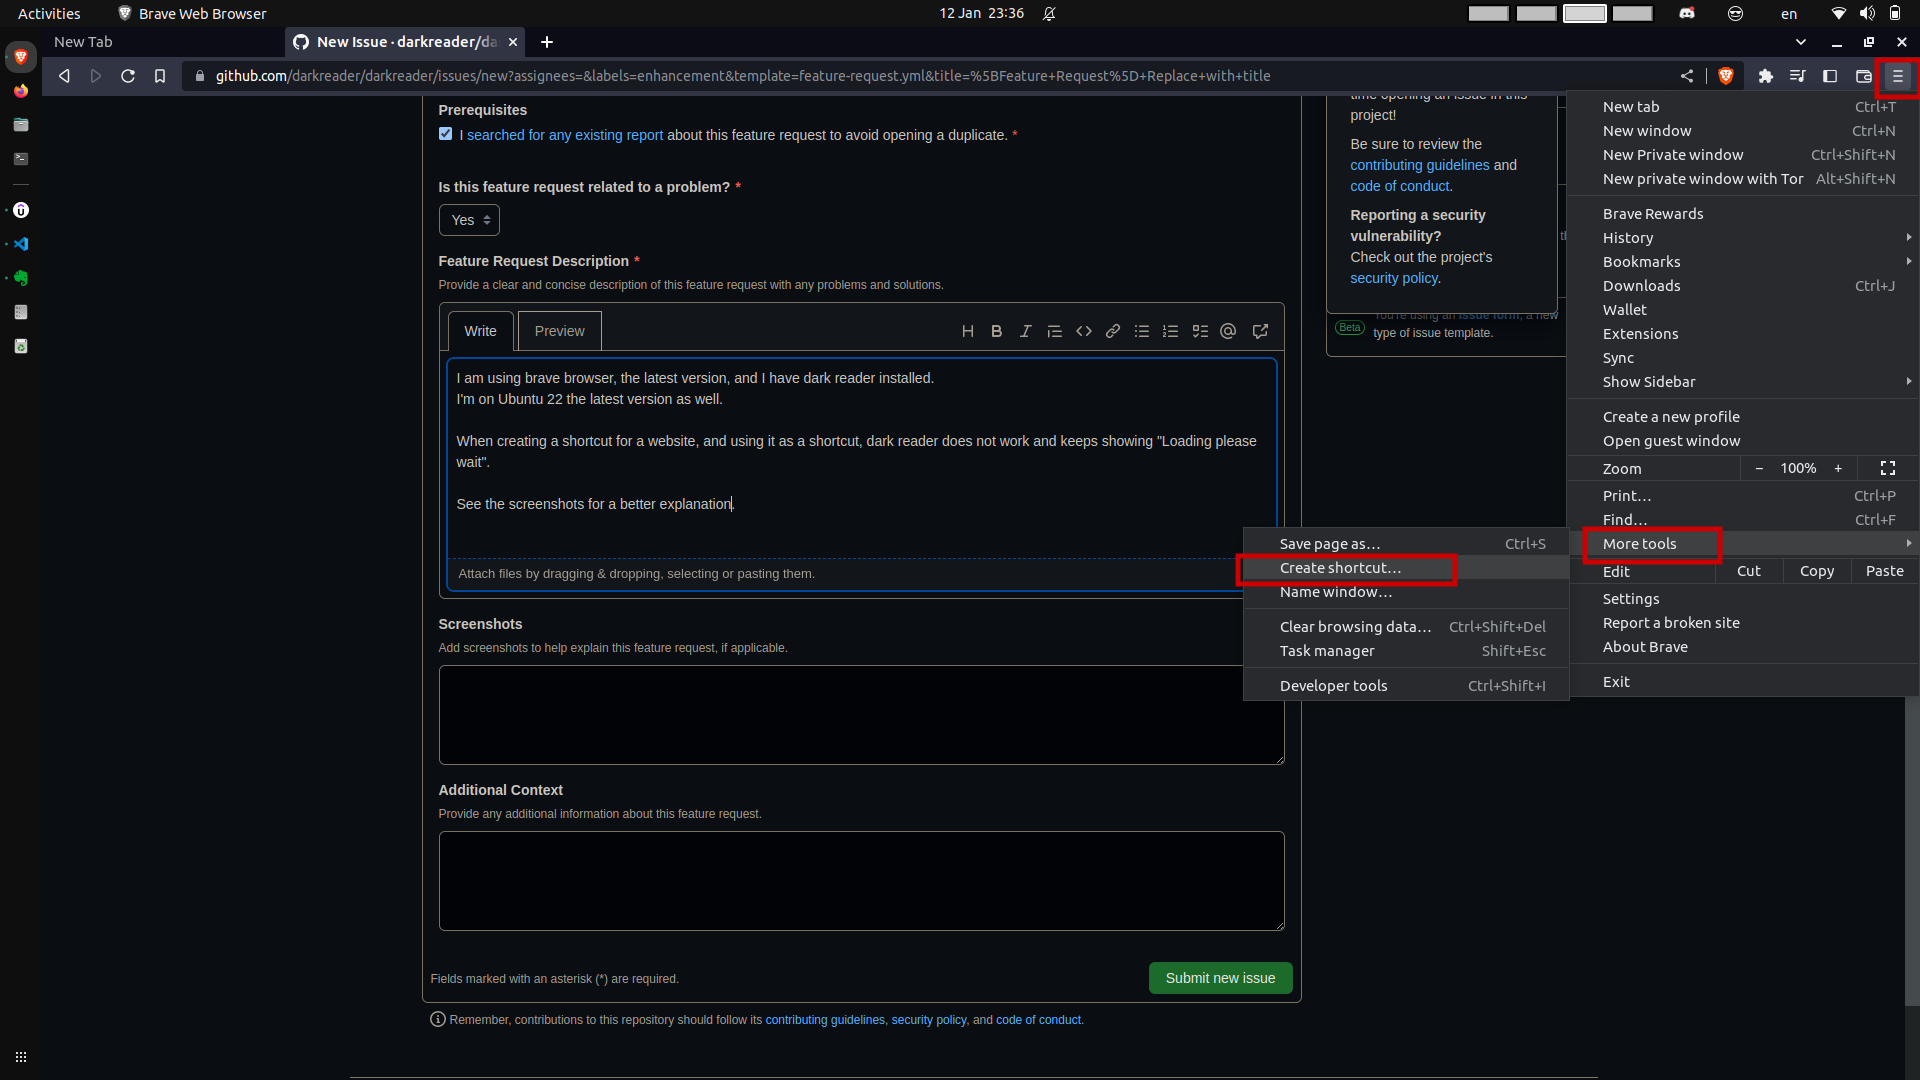Insert a bulleted list
Image resolution: width=1920 pixels, height=1080 pixels.
click(x=1141, y=331)
